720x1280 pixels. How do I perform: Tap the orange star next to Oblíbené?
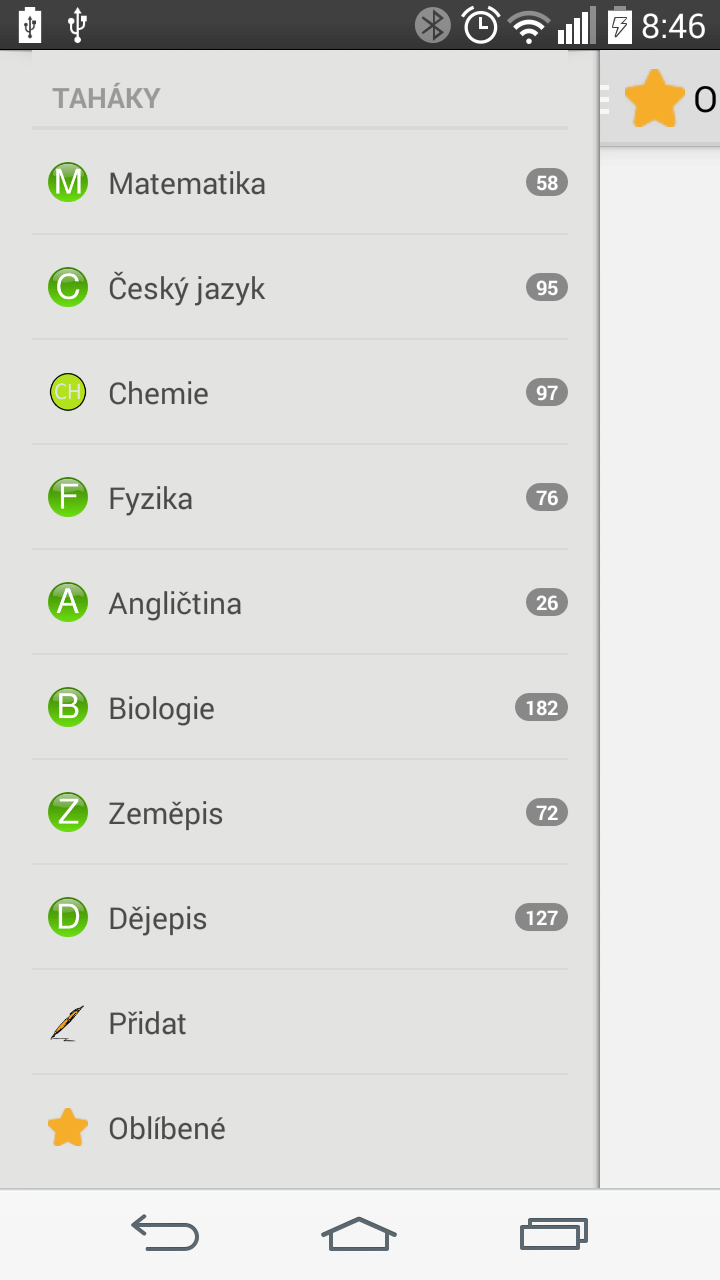(68, 1128)
